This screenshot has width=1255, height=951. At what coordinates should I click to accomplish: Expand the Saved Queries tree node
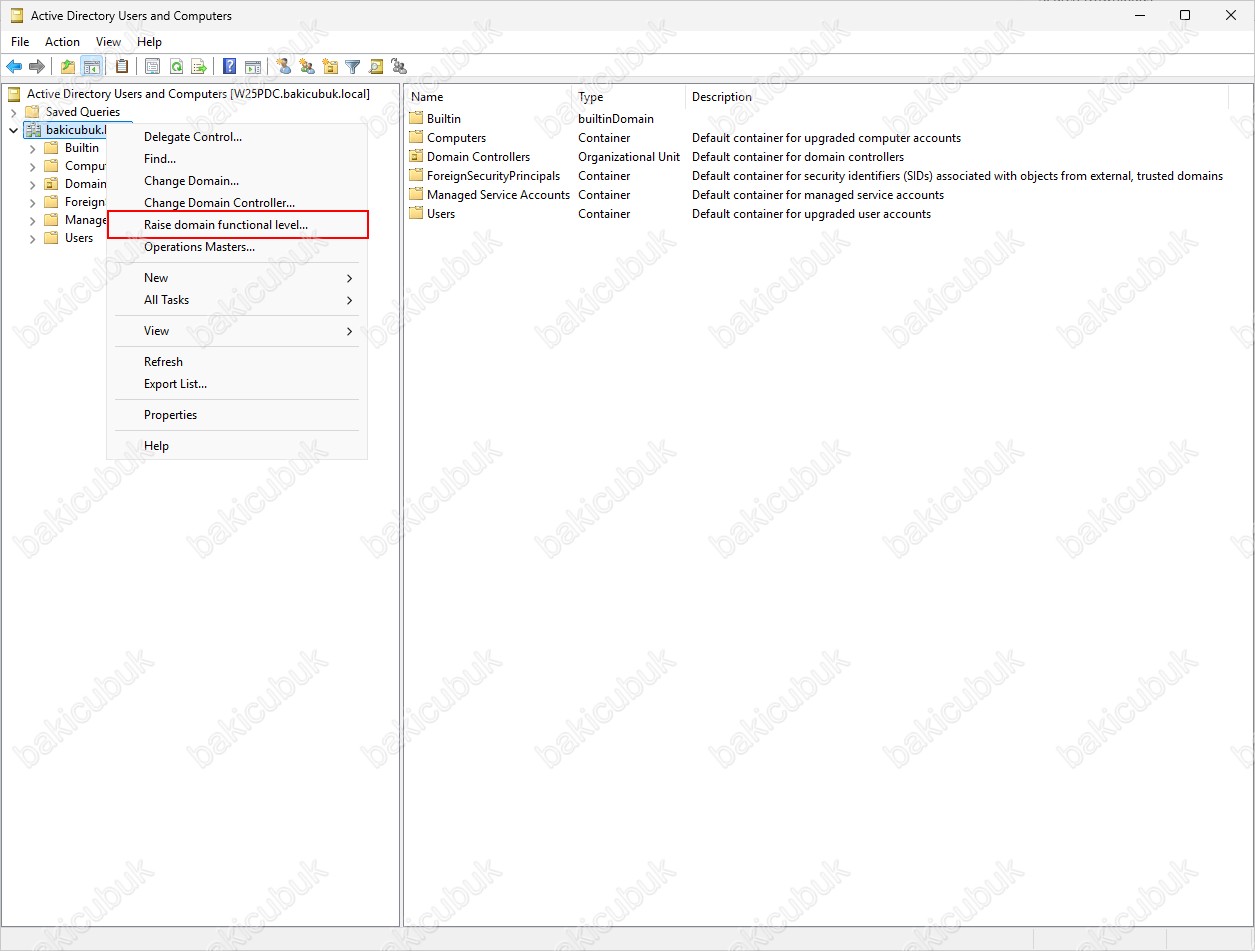pyautogui.click(x=13, y=112)
